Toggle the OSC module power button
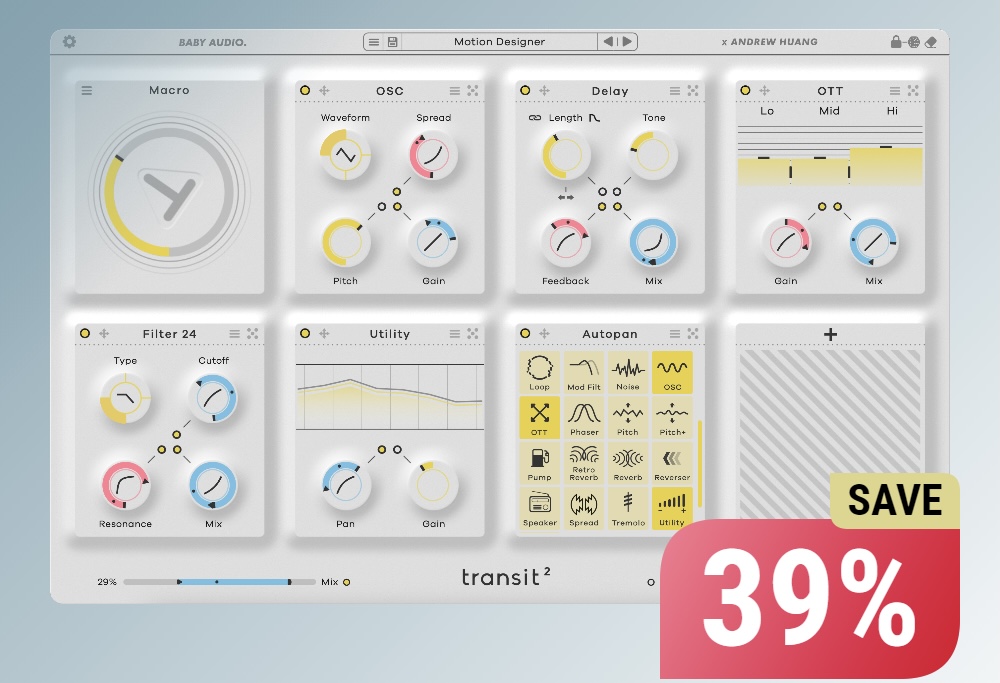Image resolution: width=1000 pixels, height=683 pixels. point(305,91)
